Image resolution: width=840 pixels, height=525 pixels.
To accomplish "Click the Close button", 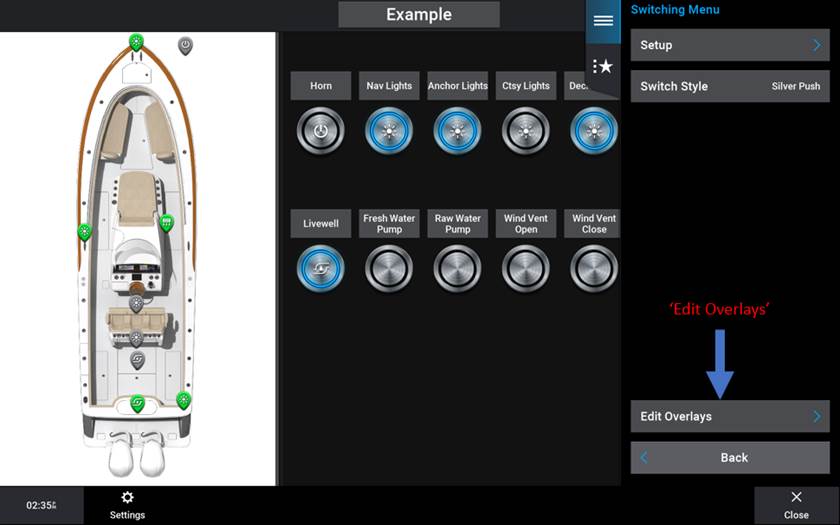I will (796, 505).
